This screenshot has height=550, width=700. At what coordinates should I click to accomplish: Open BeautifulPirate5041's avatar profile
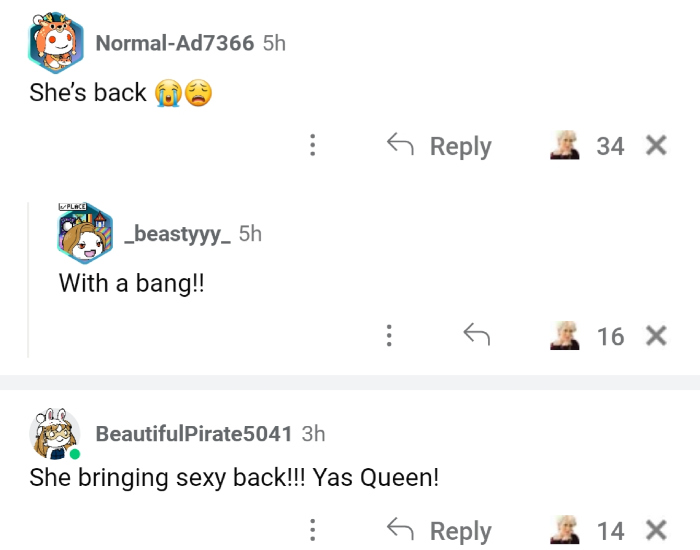pyautogui.click(x=55, y=434)
